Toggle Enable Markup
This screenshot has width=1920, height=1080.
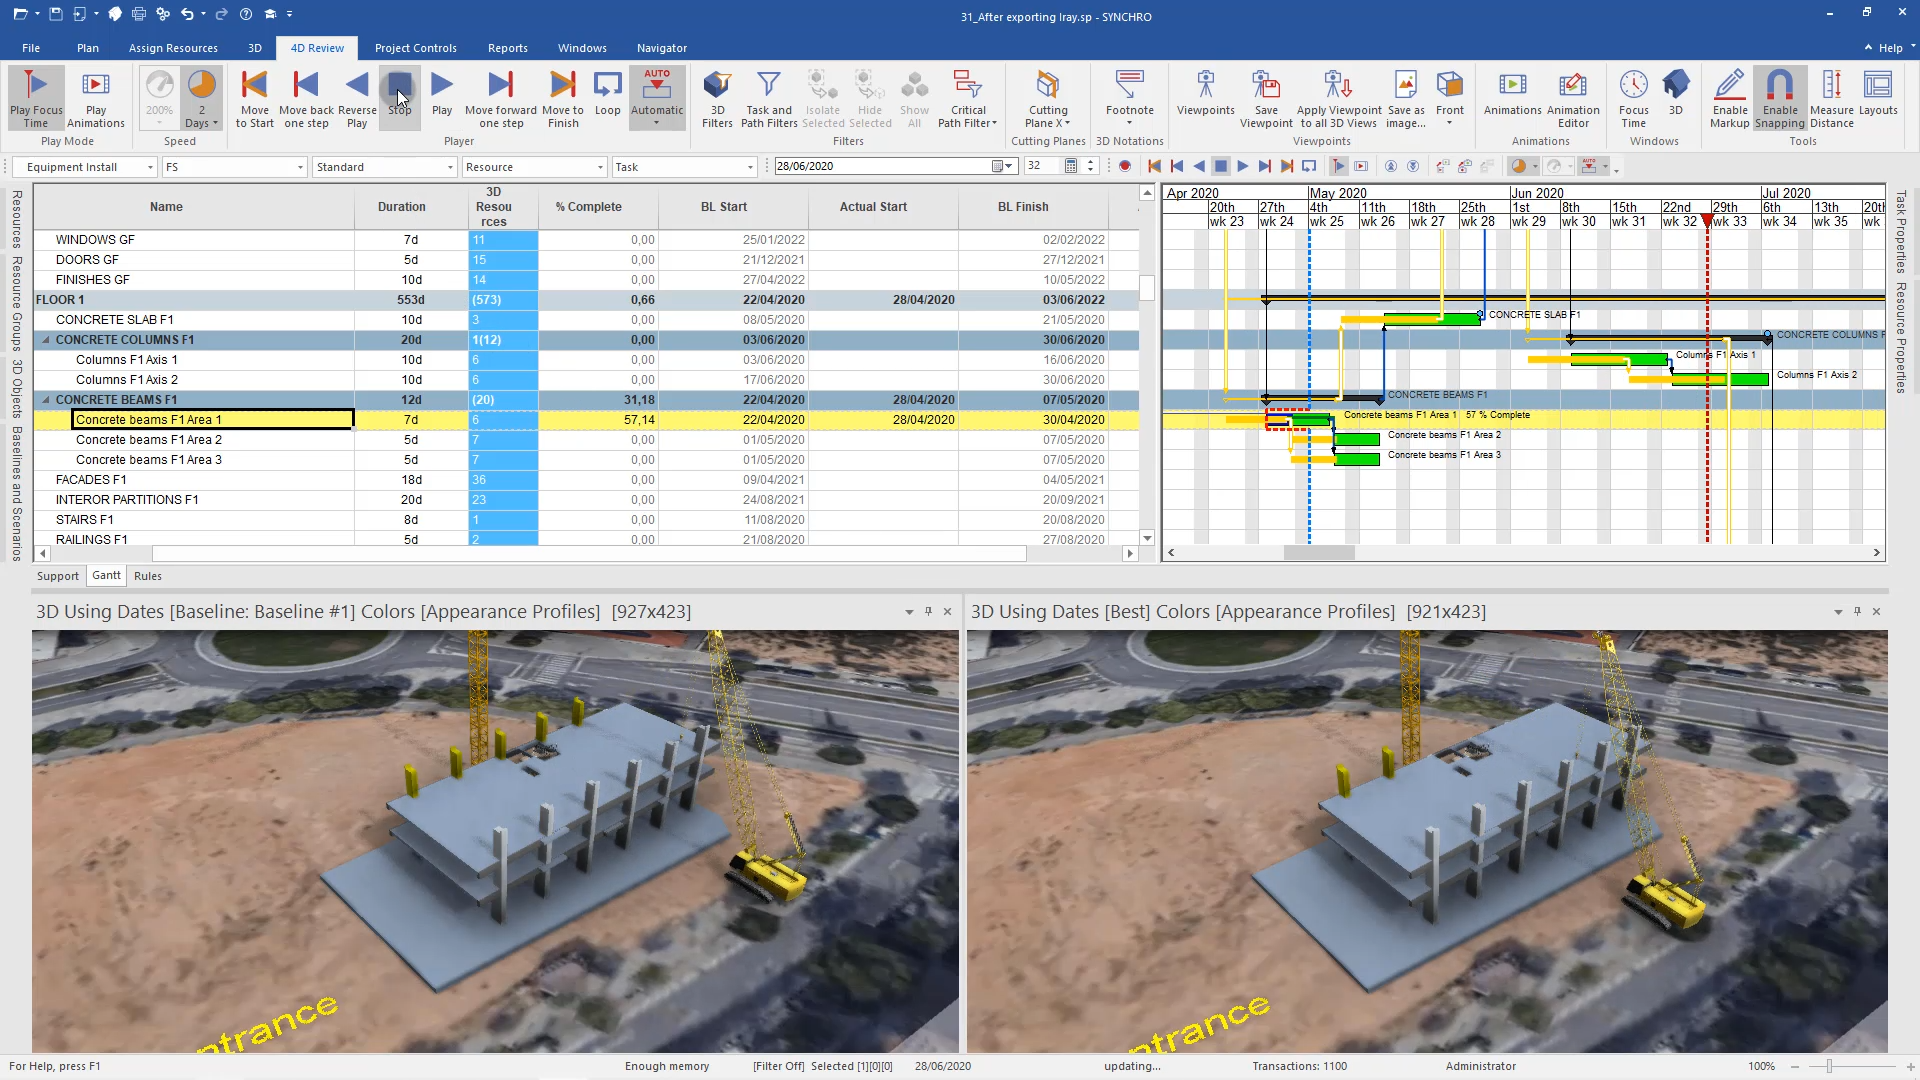[x=1729, y=99]
